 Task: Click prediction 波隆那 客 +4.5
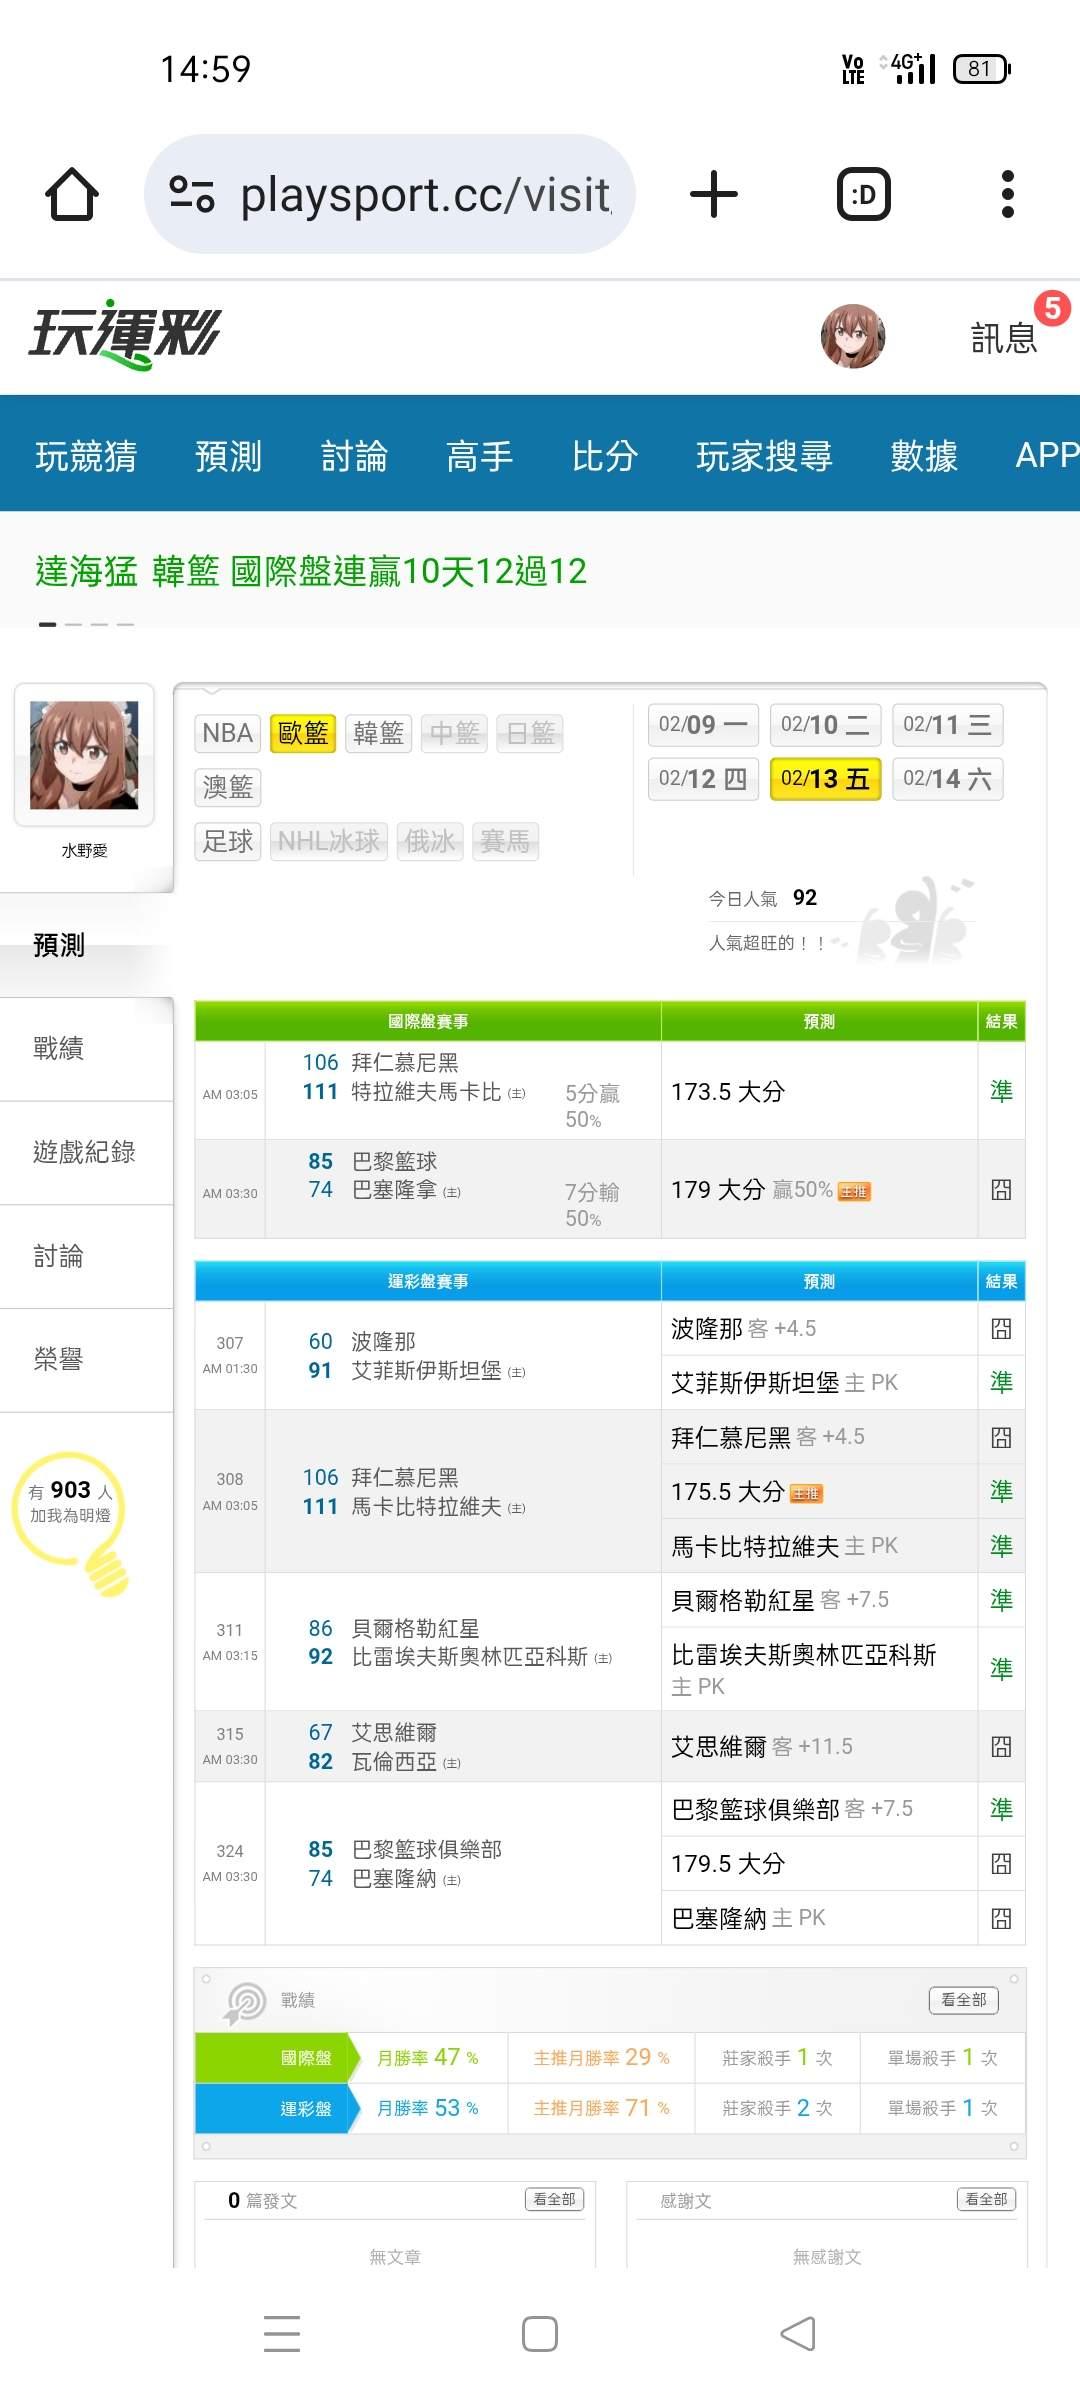click(x=743, y=1328)
